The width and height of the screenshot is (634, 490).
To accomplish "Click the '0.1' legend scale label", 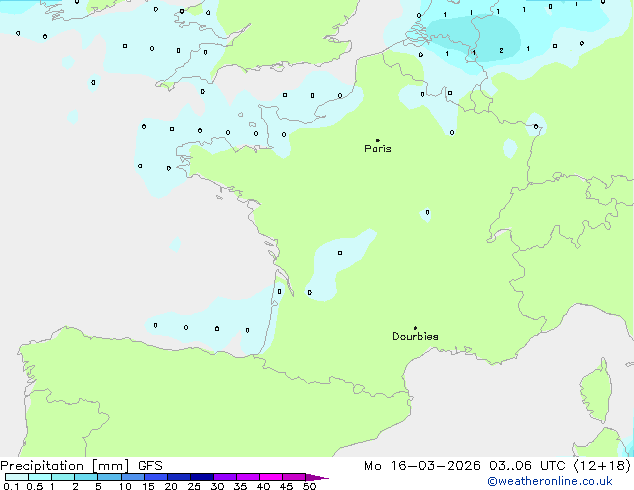I will click(x=11, y=486).
